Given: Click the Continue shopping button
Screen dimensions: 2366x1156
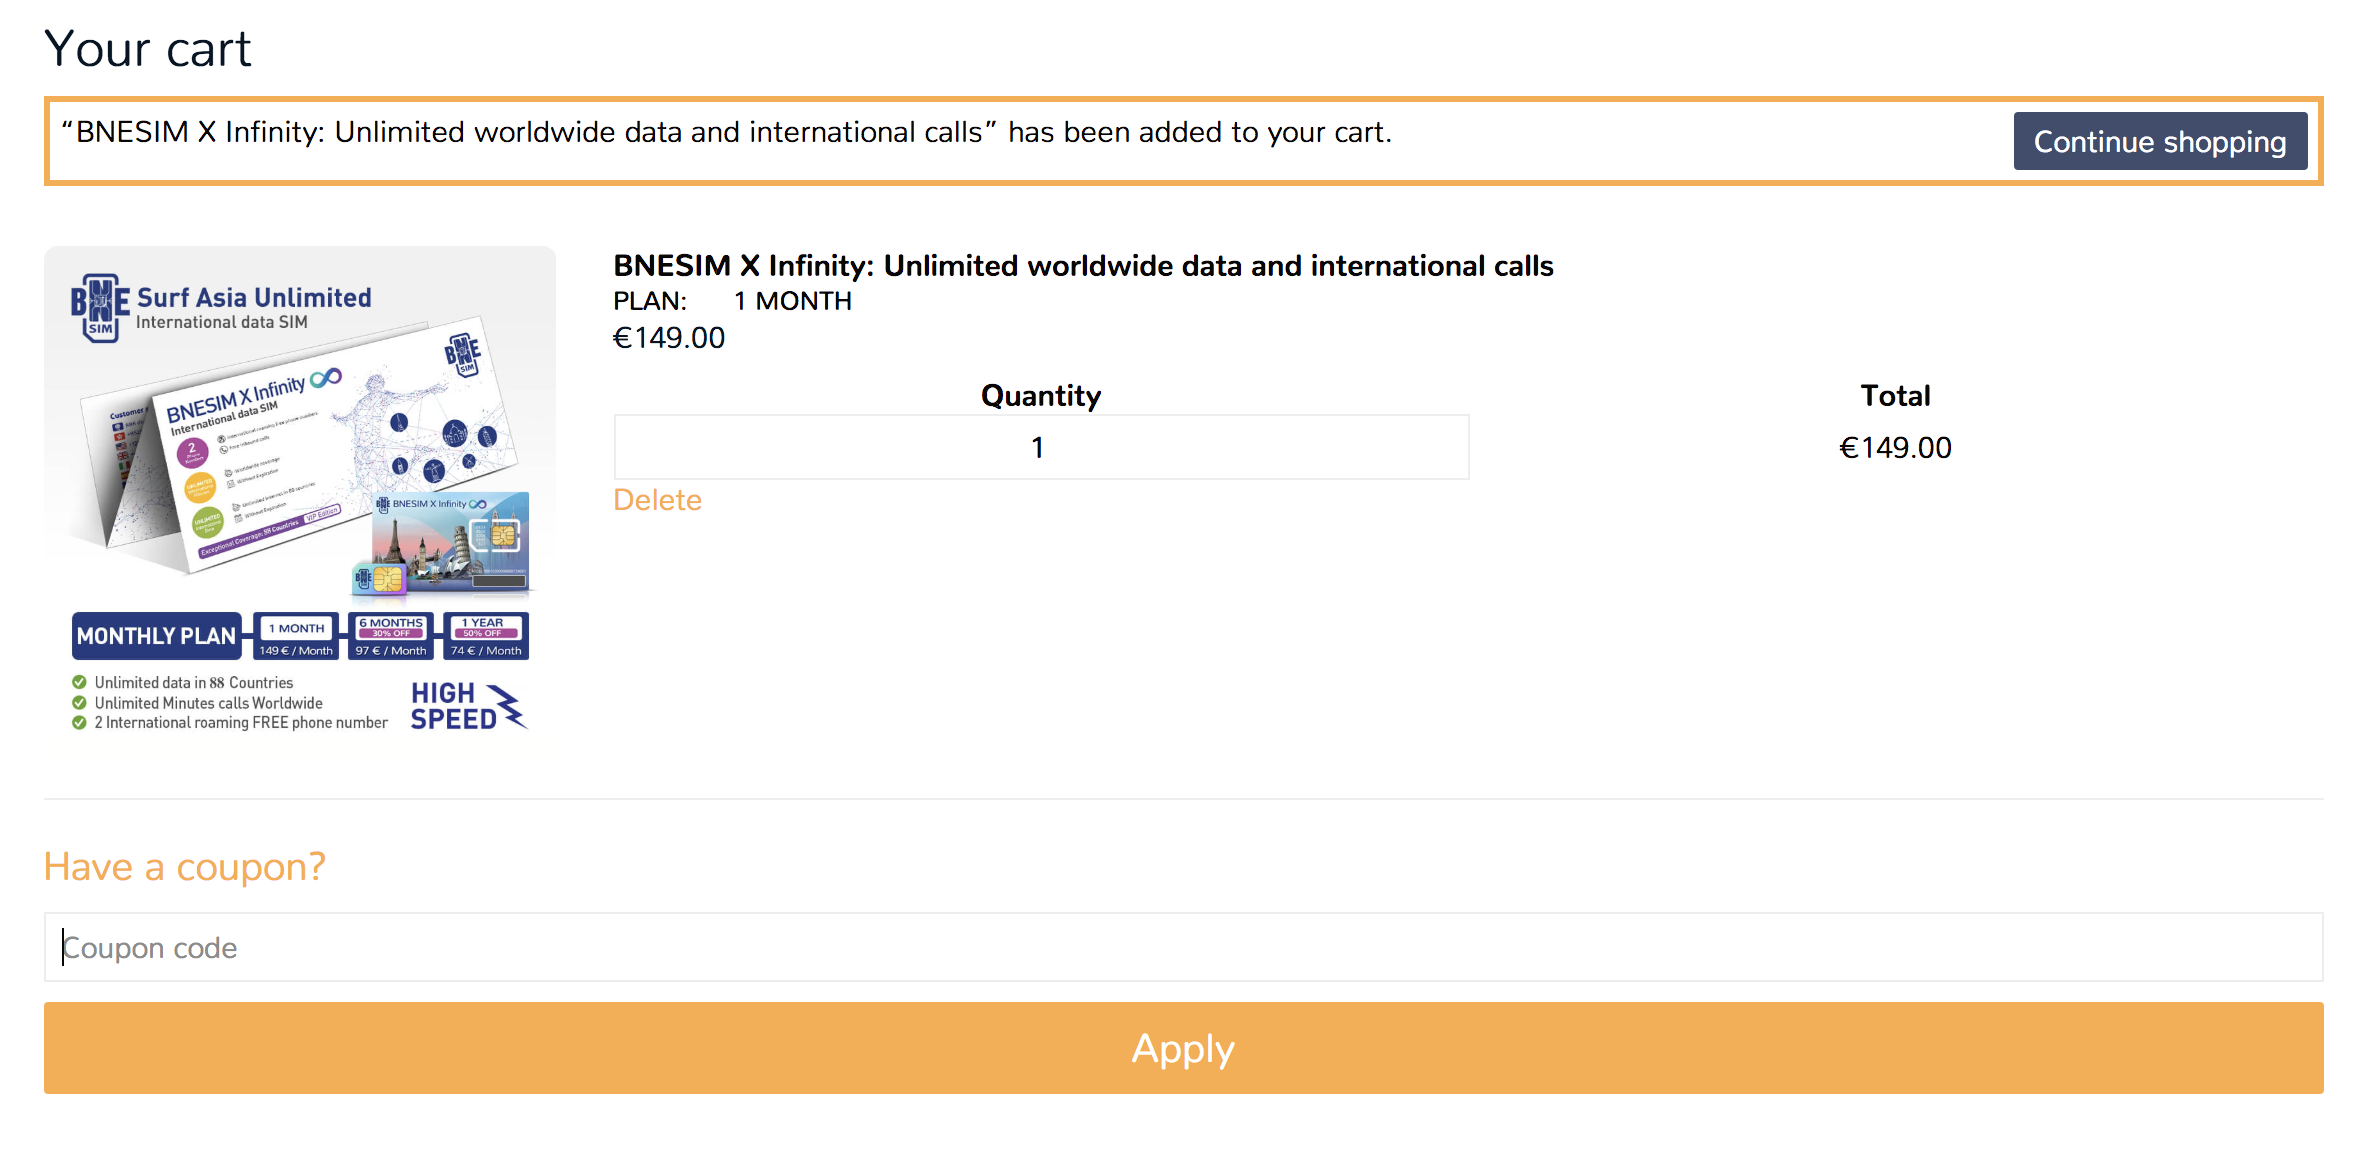Looking at the screenshot, I should pos(2160,141).
